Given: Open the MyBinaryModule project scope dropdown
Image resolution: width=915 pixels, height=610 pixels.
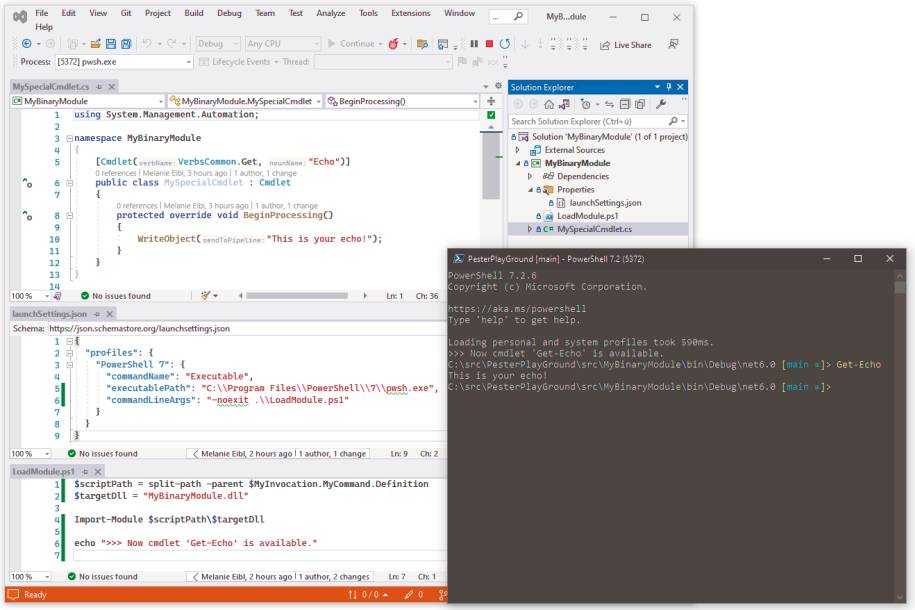Looking at the screenshot, I should pos(88,101).
